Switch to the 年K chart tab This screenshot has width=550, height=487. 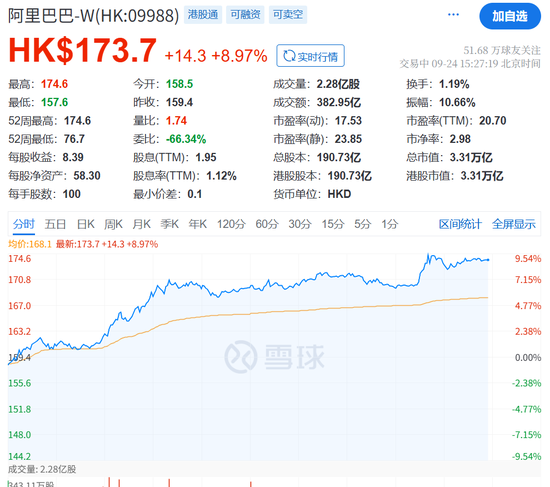(x=197, y=224)
